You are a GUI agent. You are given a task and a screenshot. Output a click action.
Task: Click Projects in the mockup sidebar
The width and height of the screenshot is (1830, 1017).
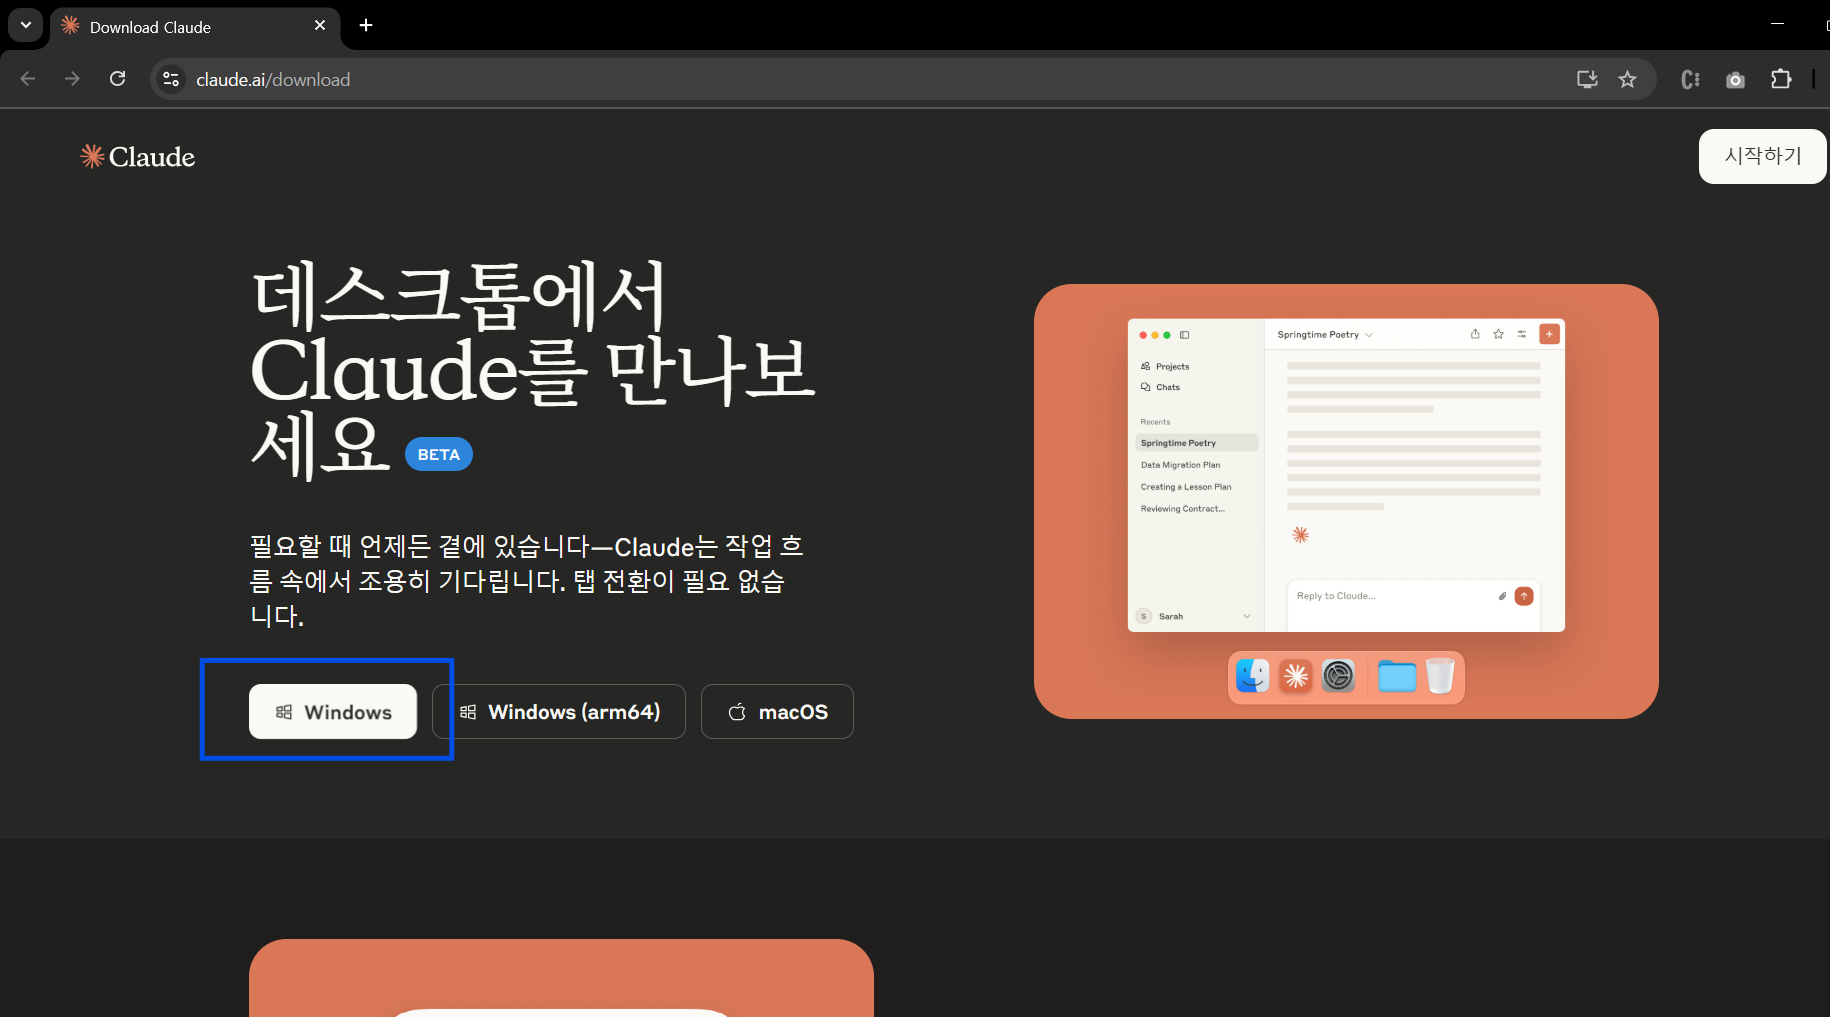coord(1165,367)
